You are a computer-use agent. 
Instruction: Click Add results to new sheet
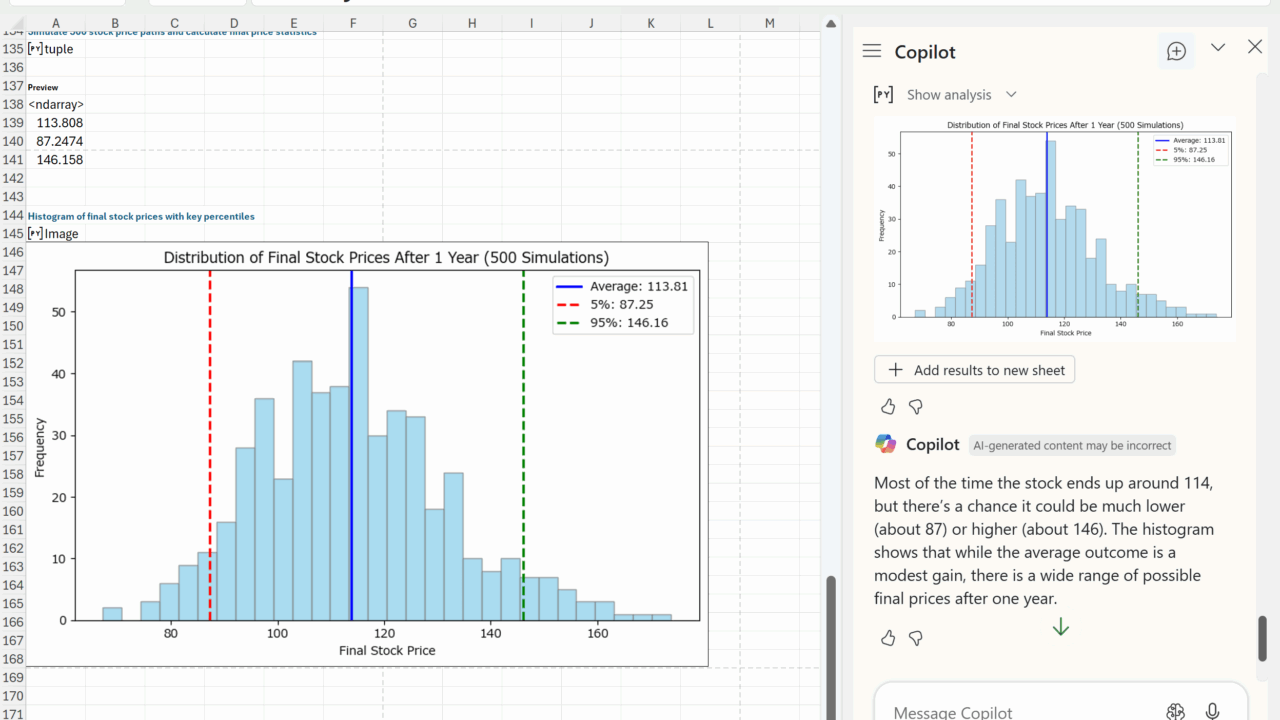click(974, 370)
